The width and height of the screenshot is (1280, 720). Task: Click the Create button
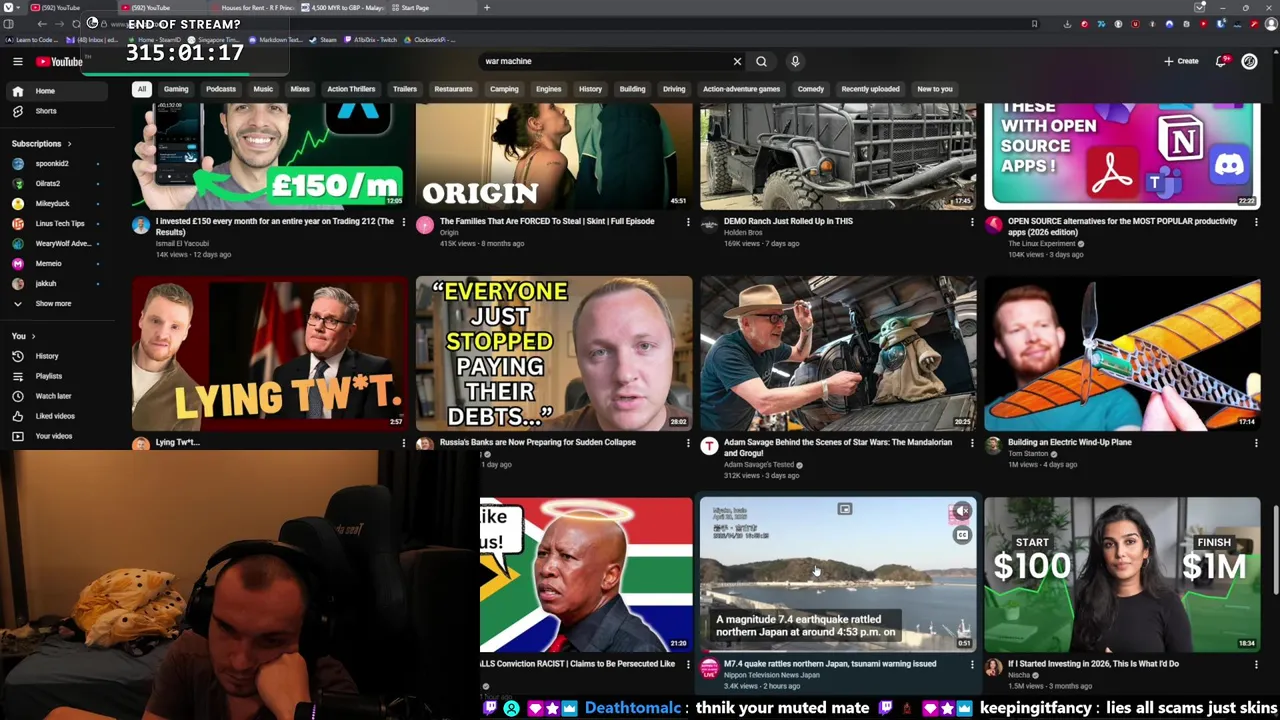coord(1181,61)
